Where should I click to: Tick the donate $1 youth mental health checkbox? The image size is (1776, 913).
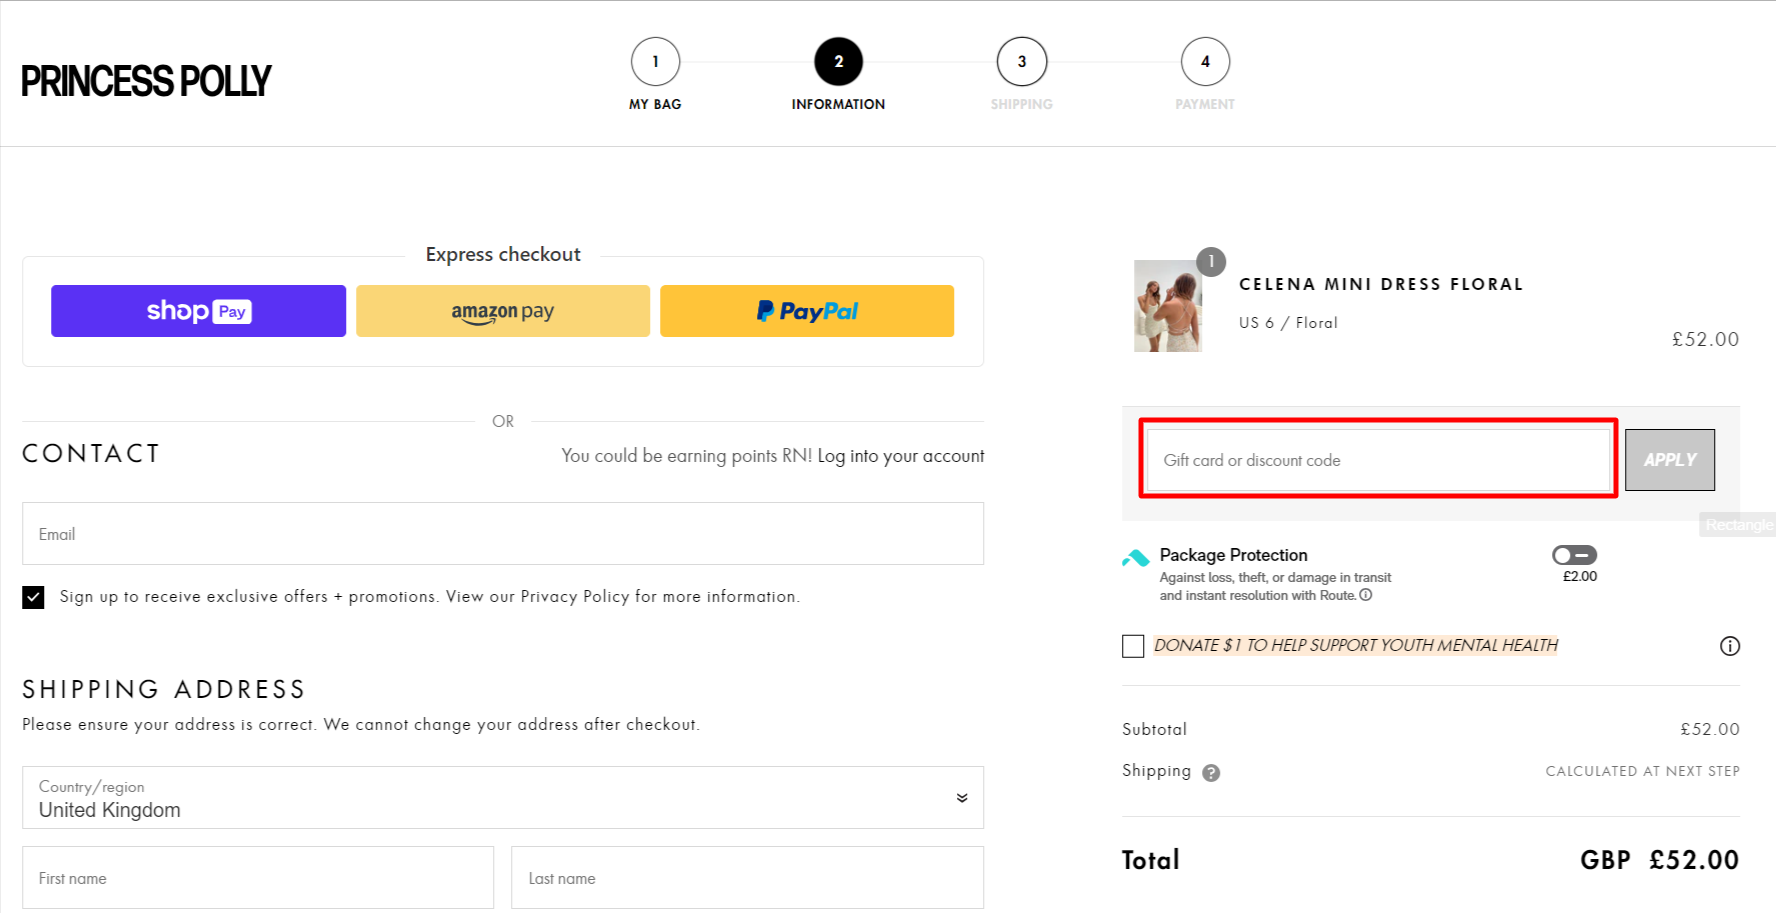(1133, 646)
